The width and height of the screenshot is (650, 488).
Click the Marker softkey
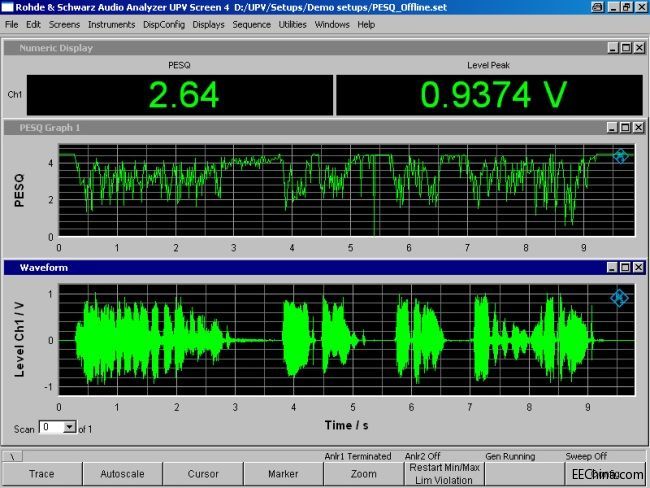(283, 474)
